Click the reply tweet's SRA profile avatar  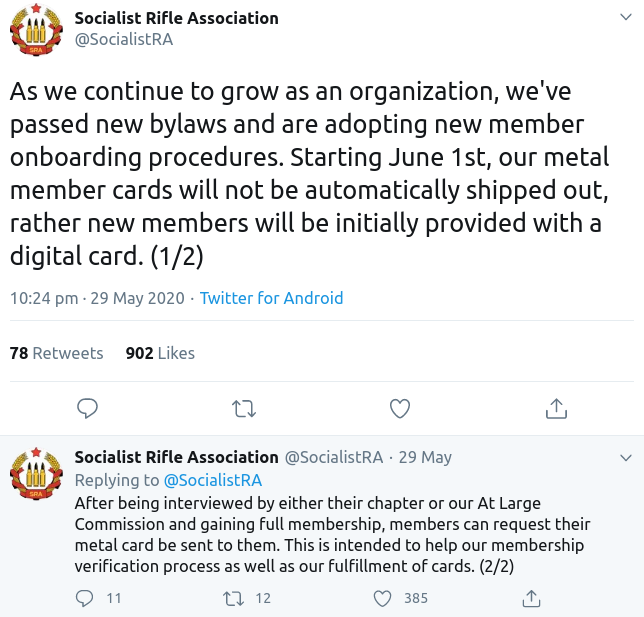click(x=36, y=473)
